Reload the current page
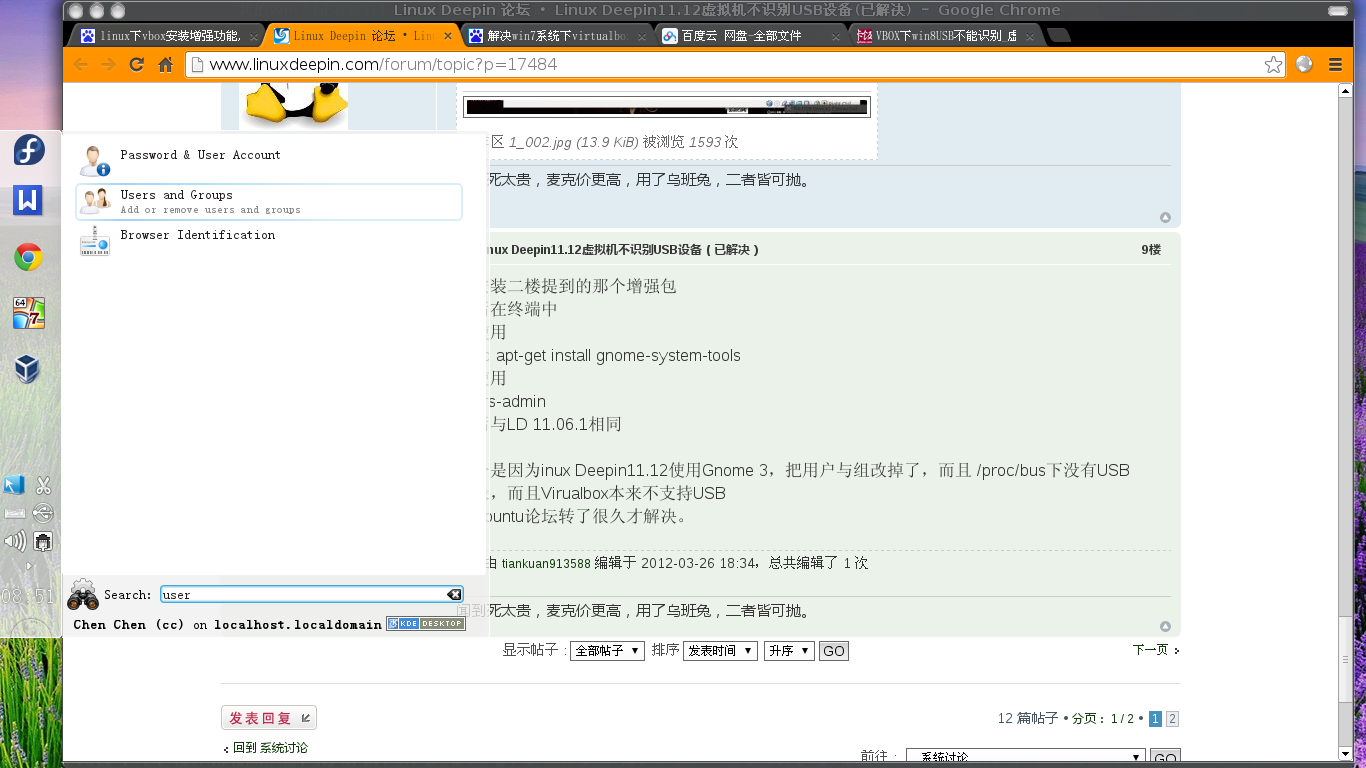 tap(137, 64)
